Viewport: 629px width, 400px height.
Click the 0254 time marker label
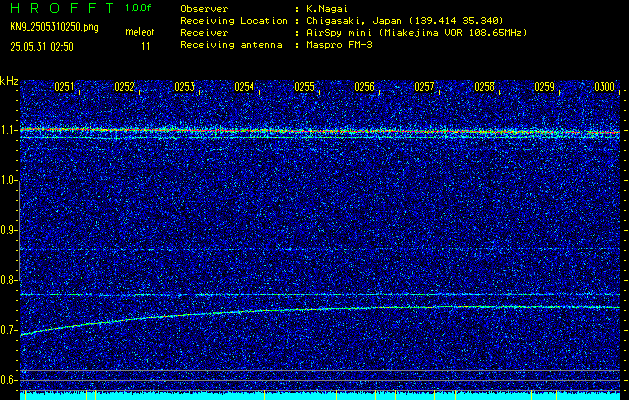pyautogui.click(x=244, y=87)
